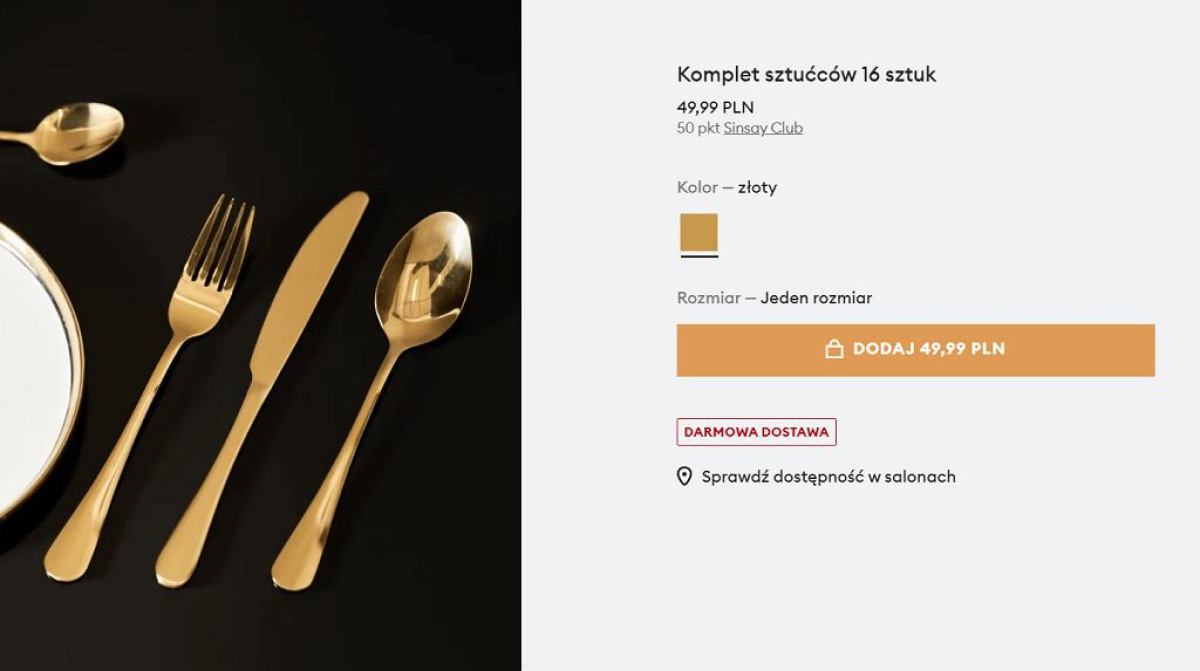Click the large golden spoon in photo
The image size is (1200, 671).
372,400
